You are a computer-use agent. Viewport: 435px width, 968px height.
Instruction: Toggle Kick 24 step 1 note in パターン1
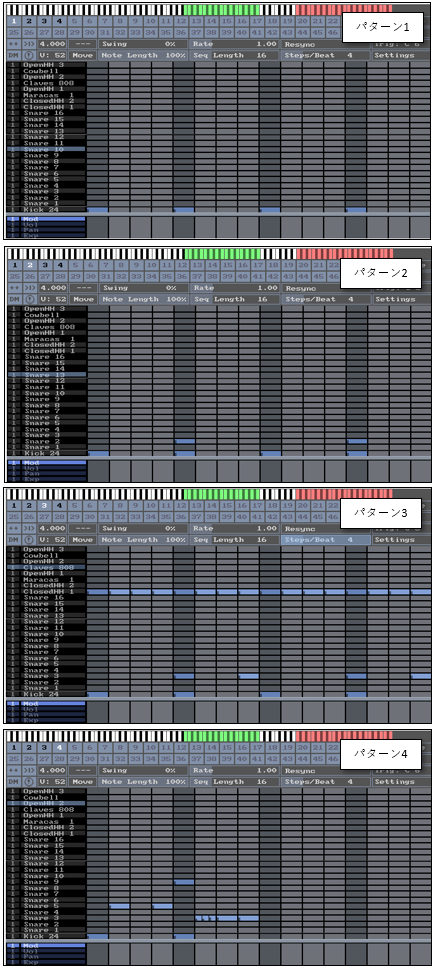tap(97, 210)
